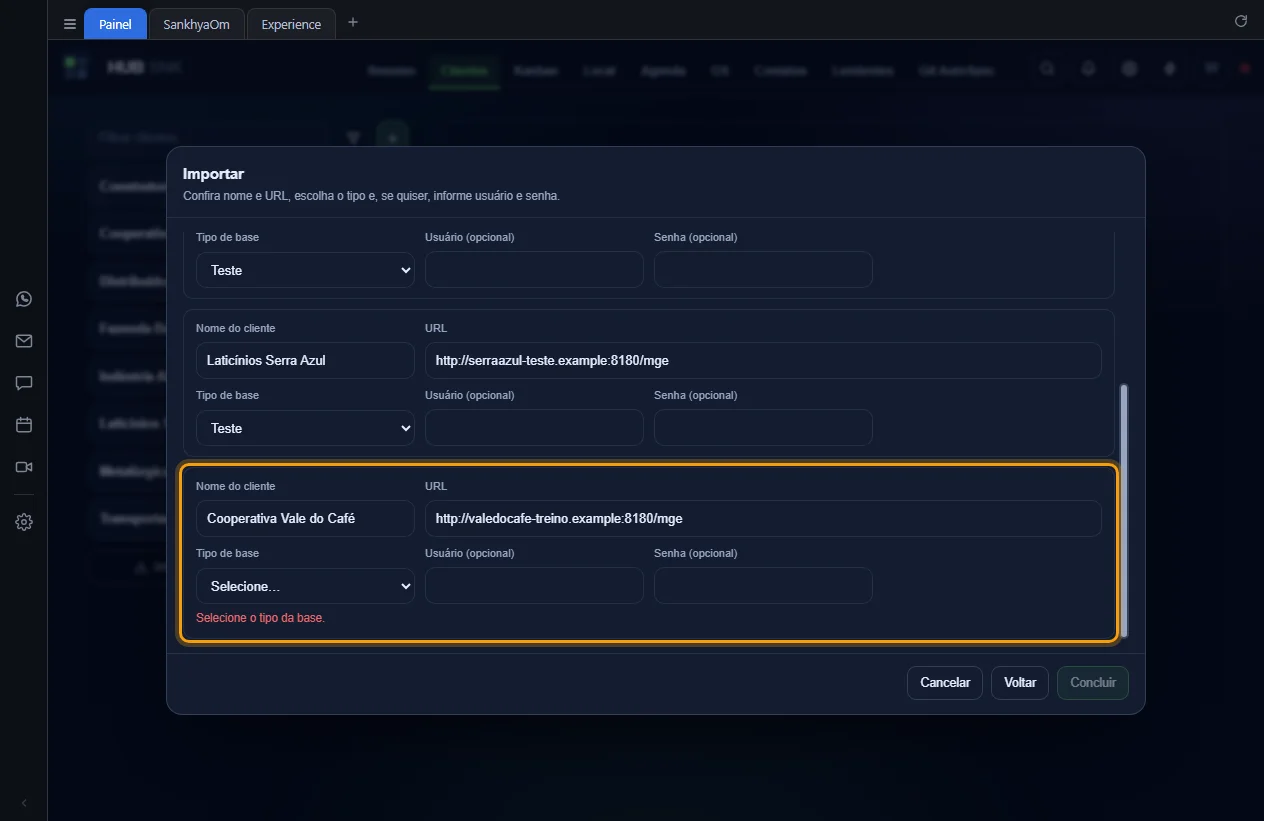Click the Cancelar button

[945, 683]
